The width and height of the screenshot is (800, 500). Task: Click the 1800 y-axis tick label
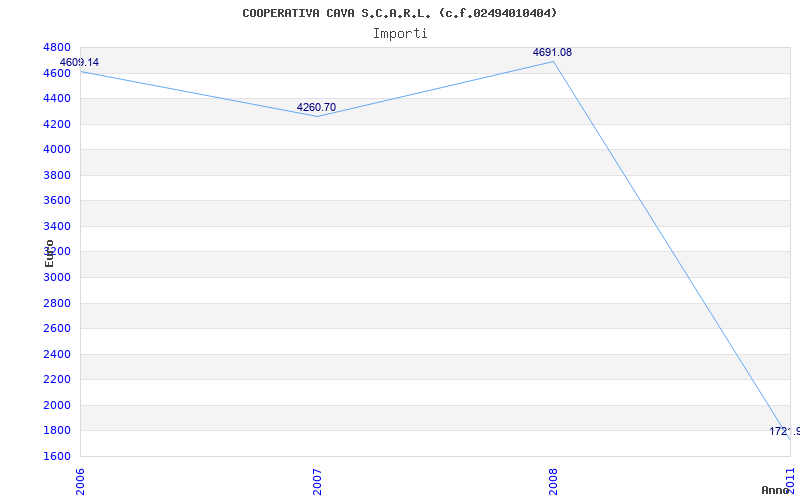point(57,431)
